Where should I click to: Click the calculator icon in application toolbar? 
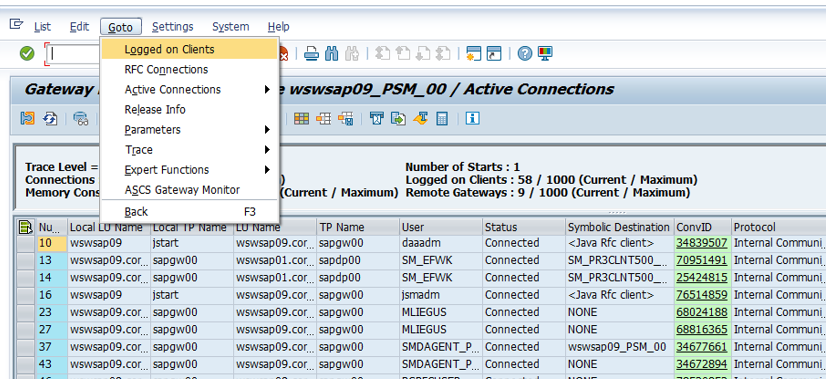point(442,118)
